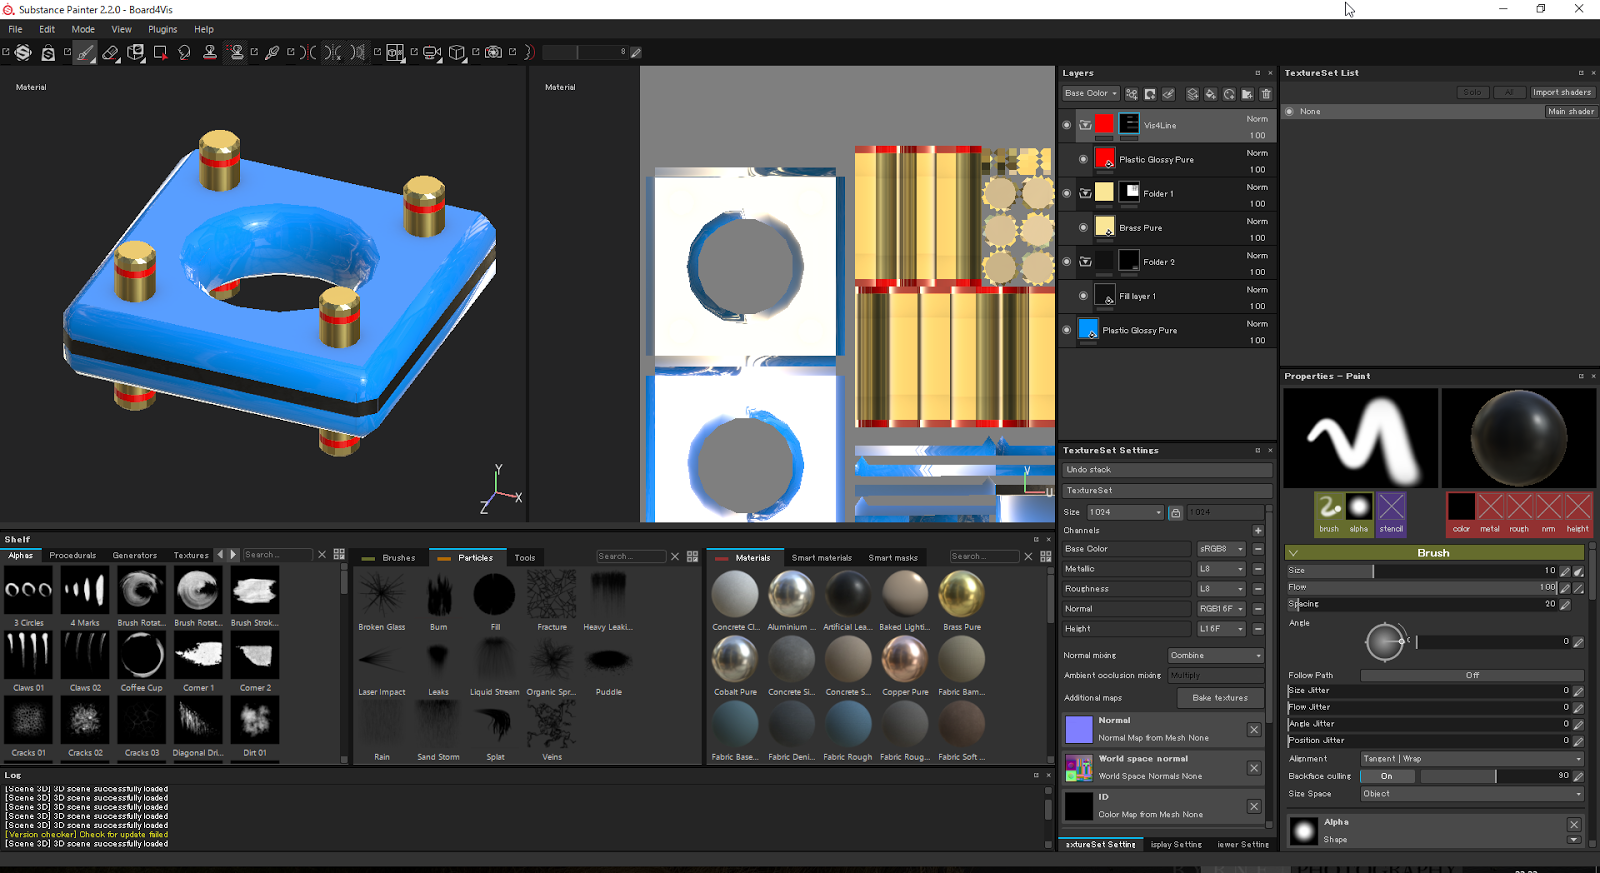Open the Edit menu
The height and width of the screenshot is (873, 1600).
coord(47,29)
